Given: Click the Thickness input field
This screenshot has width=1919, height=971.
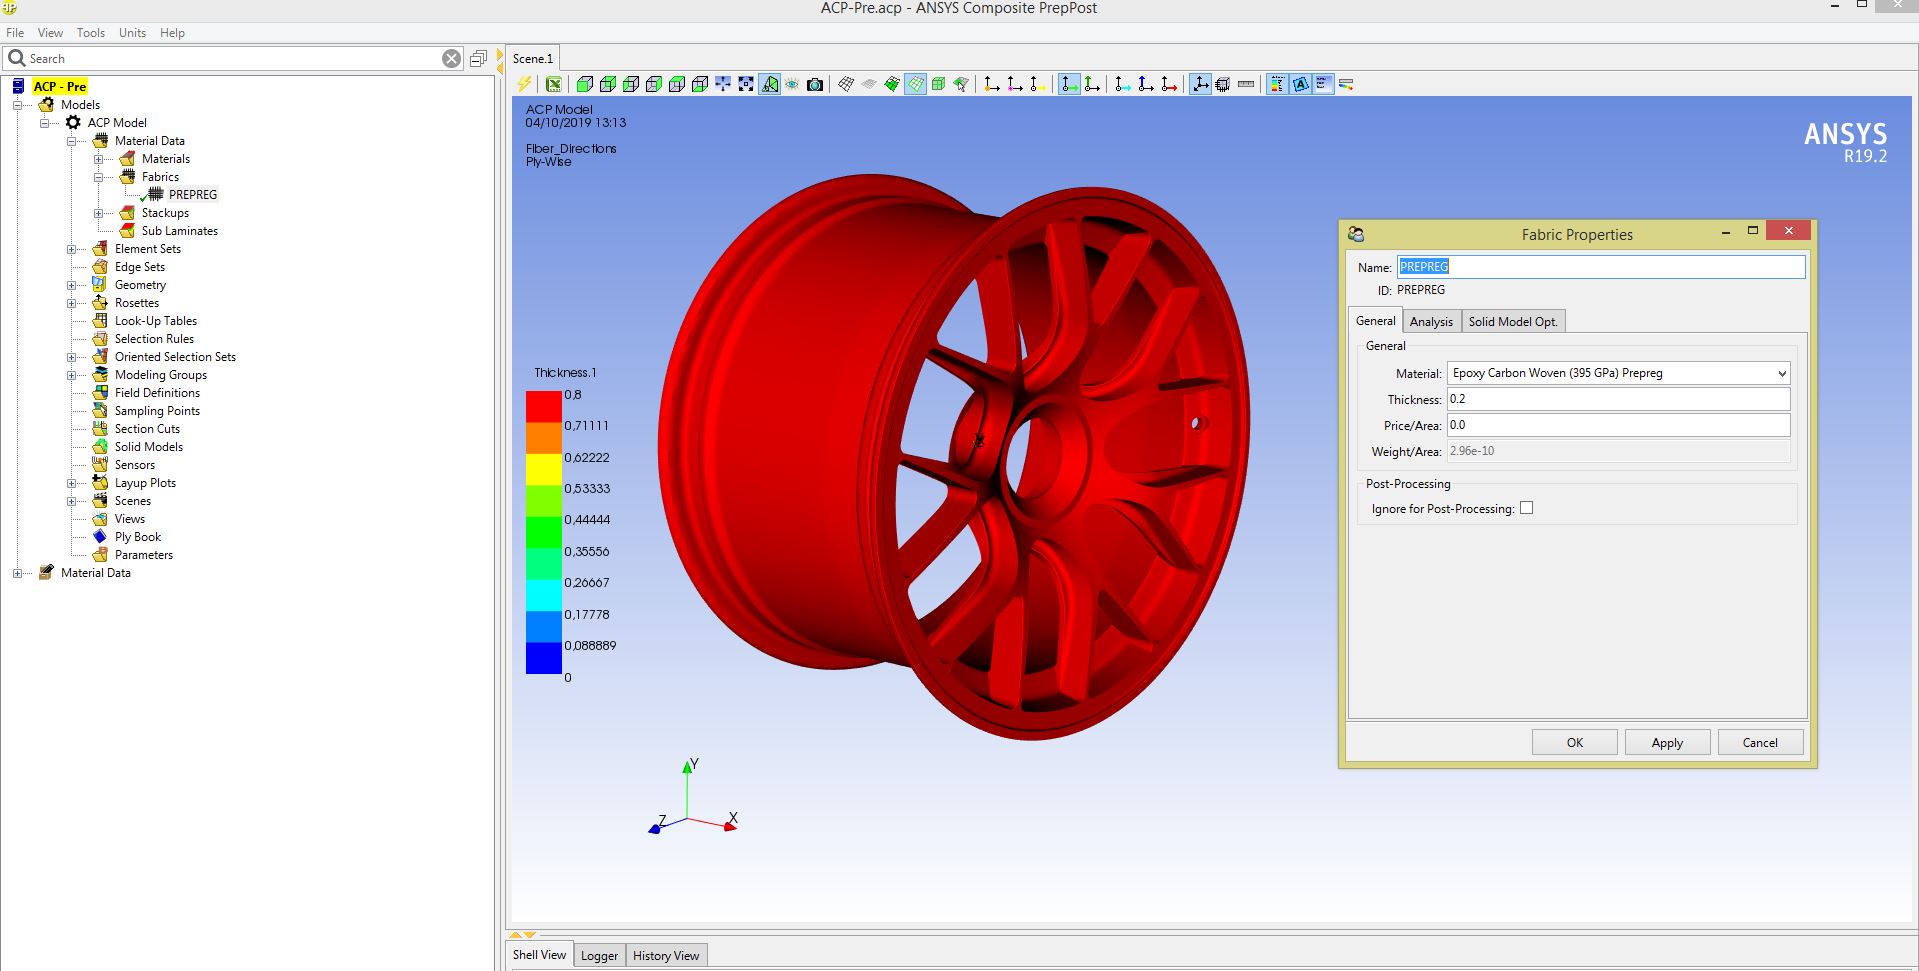Looking at the screenshot, I should [x=1618, y=399].
